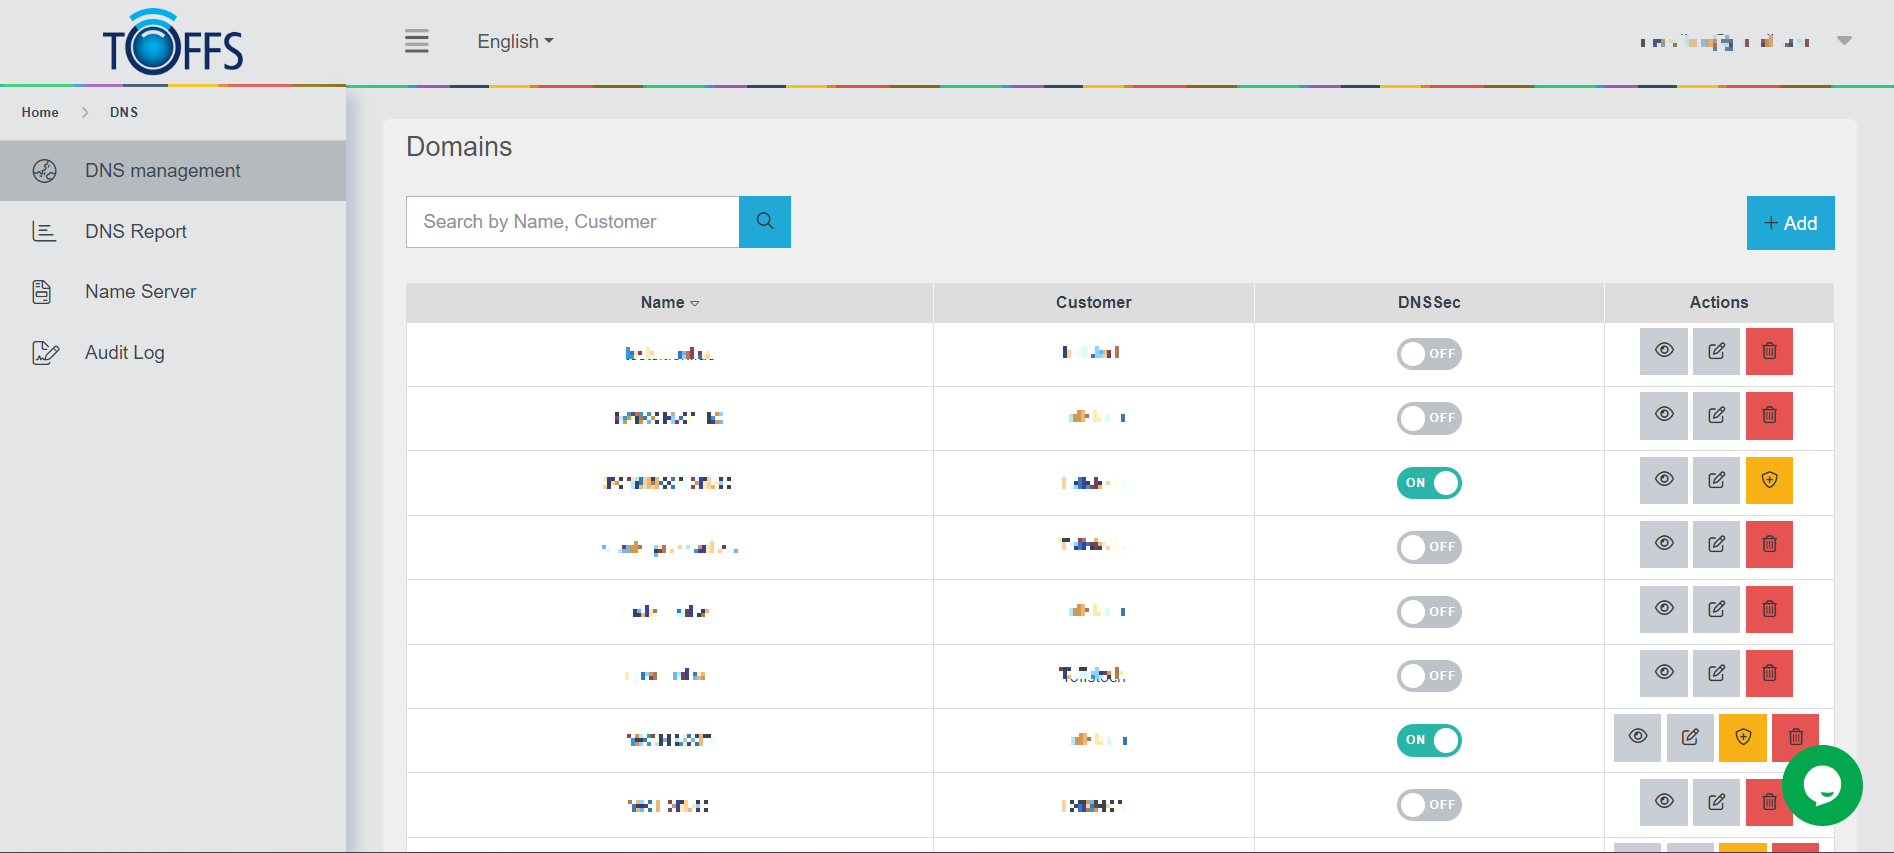Image resolution: width=1894 pixels, height=853 pixels.
Task: Click the edit icon in fourth row
Action: pos(1716,544)
